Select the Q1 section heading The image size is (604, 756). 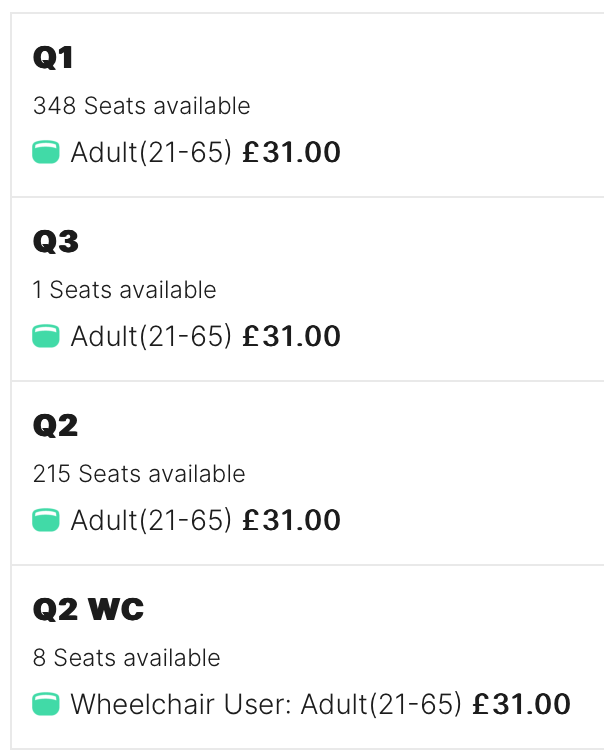[53, 58]
